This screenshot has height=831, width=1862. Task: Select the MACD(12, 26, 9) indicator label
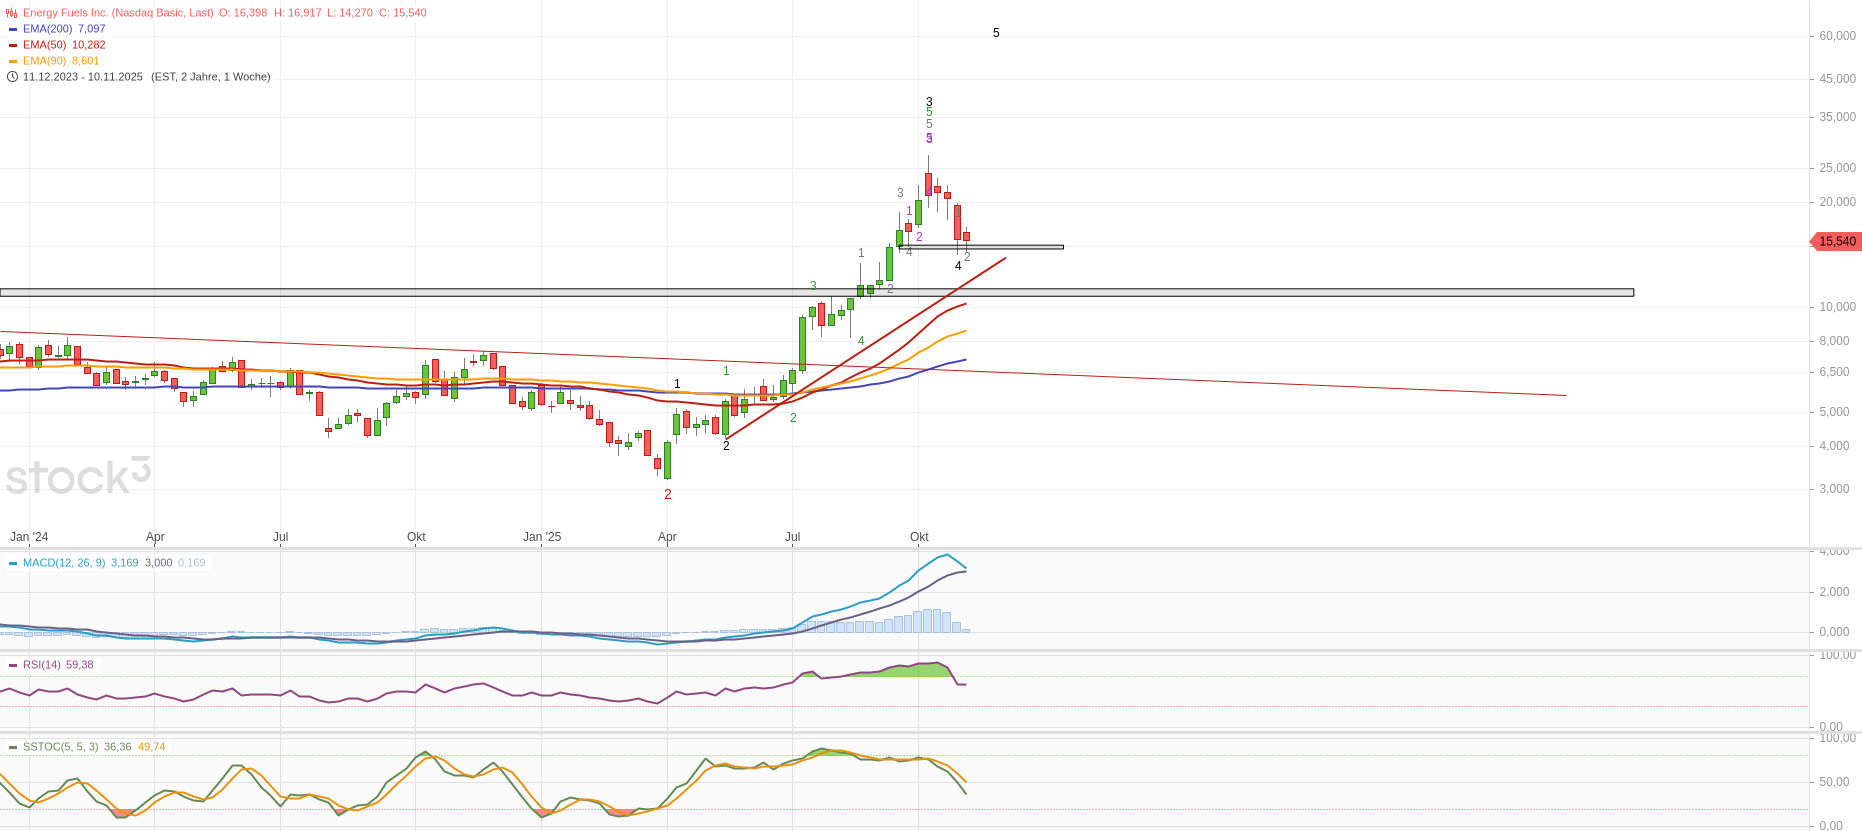(x=64, y=563)
